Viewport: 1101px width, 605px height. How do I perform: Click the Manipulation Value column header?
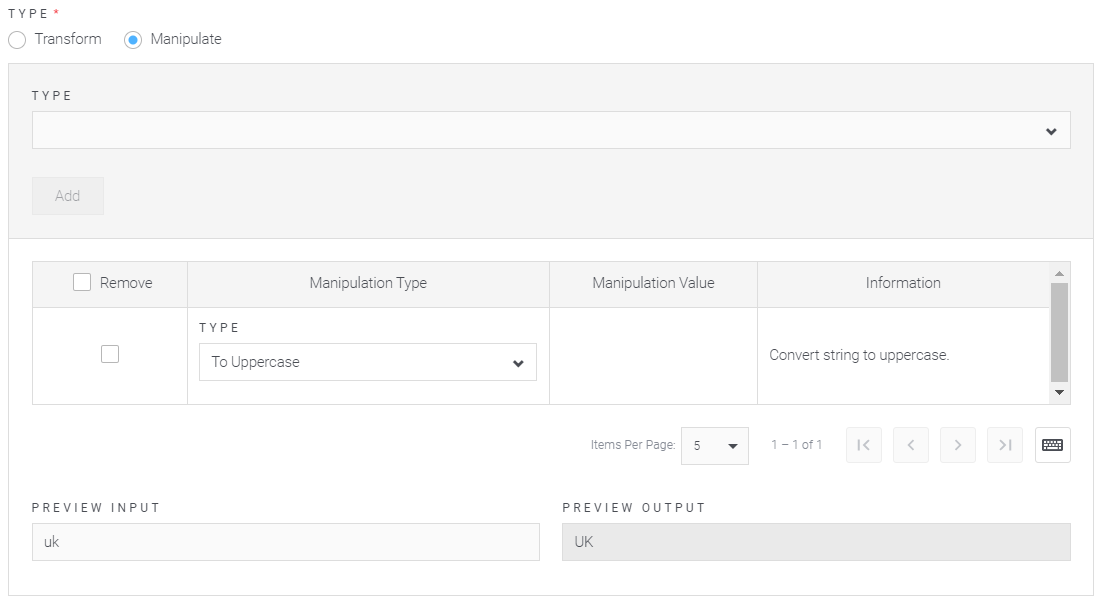653,283
